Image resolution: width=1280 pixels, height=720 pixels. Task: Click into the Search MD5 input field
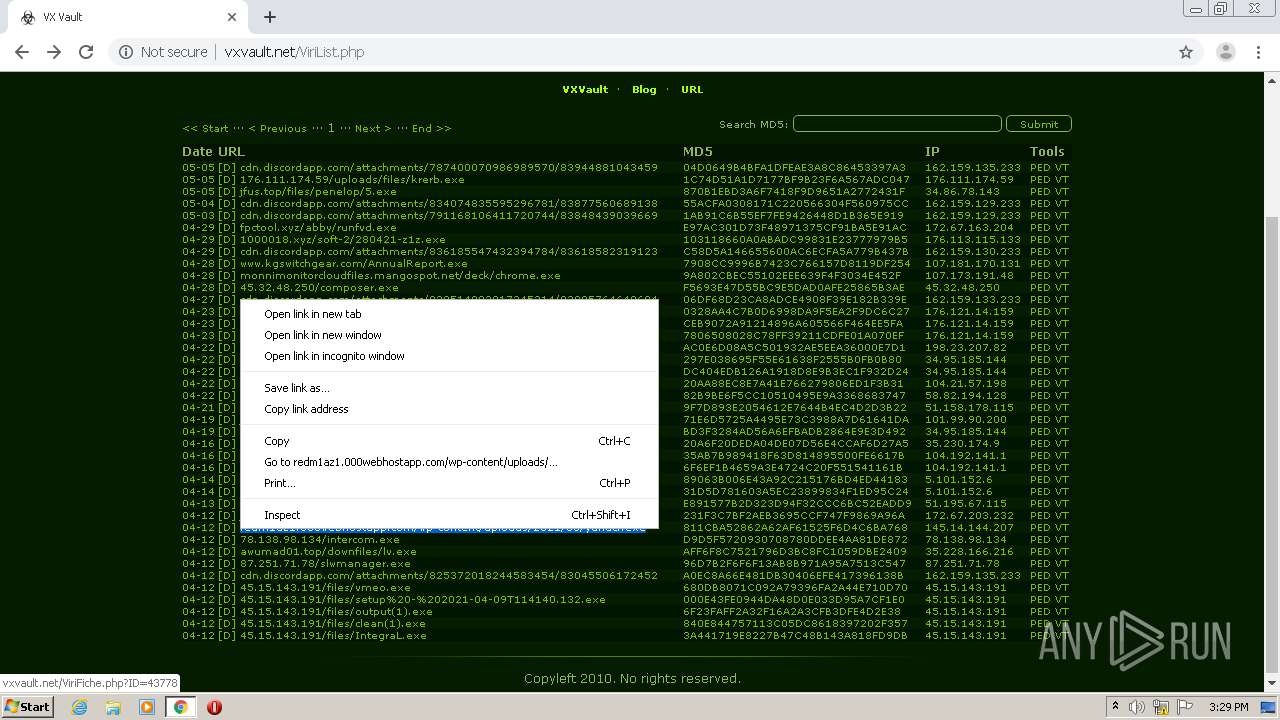coord(897,124)
